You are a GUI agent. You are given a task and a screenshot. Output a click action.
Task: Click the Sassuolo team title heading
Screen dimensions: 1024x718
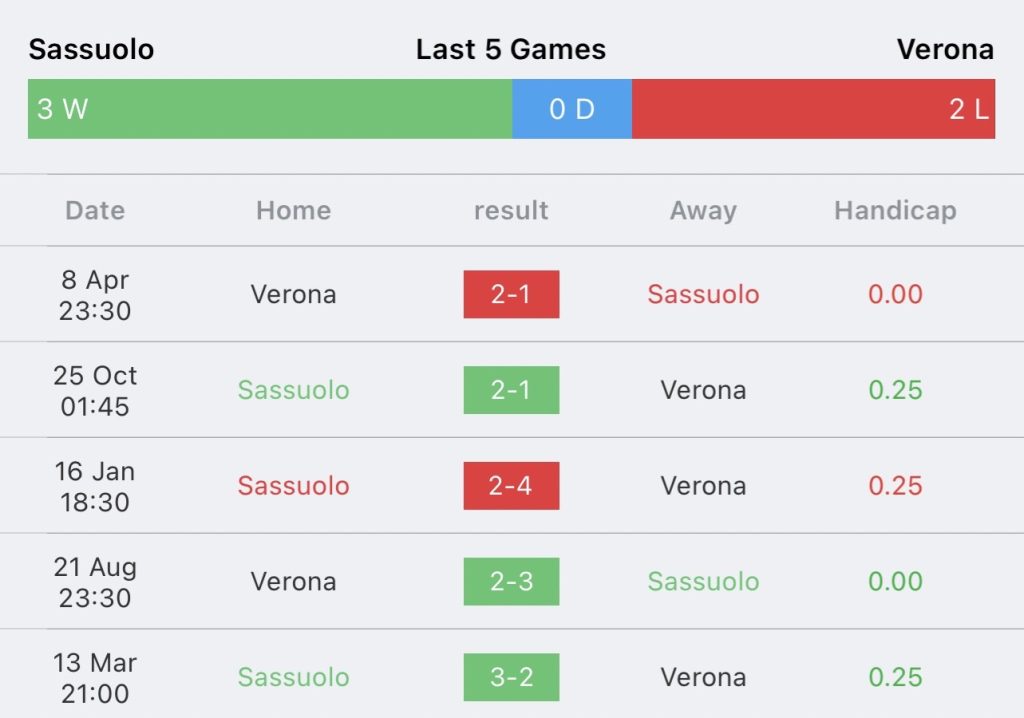tap(91, 50)
